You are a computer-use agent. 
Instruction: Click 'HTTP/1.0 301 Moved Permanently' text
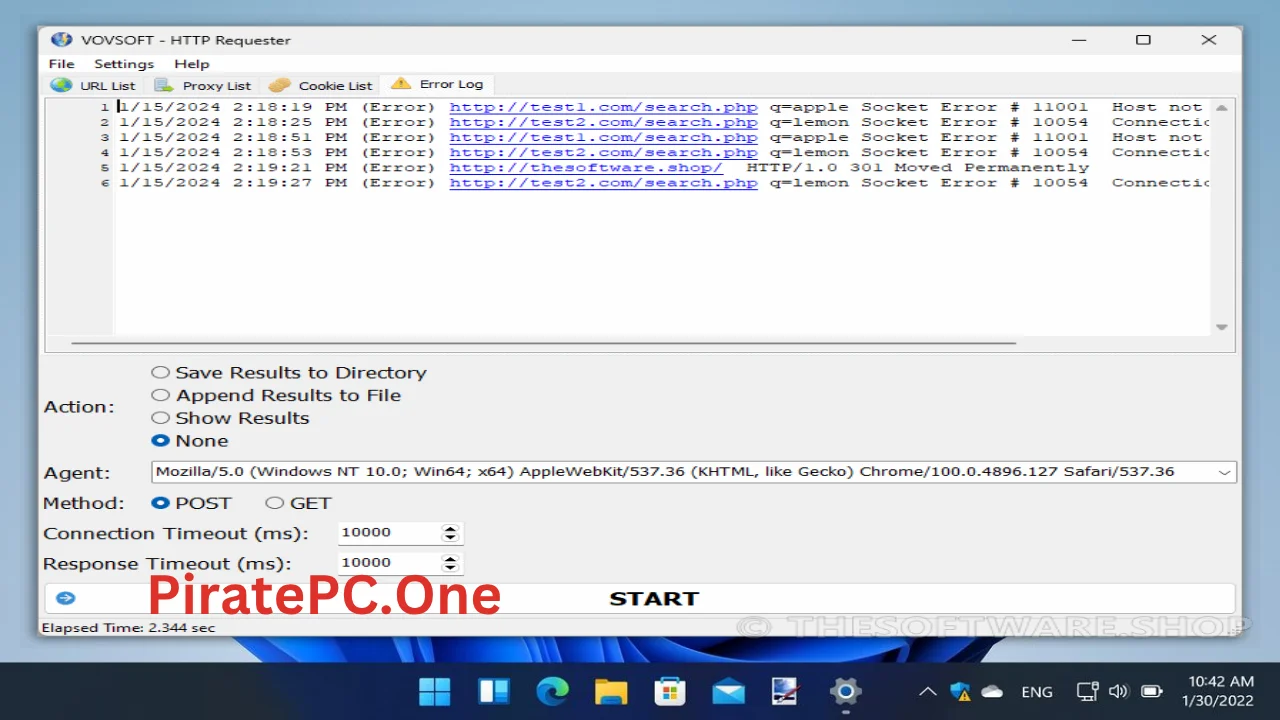pos(918,167)
